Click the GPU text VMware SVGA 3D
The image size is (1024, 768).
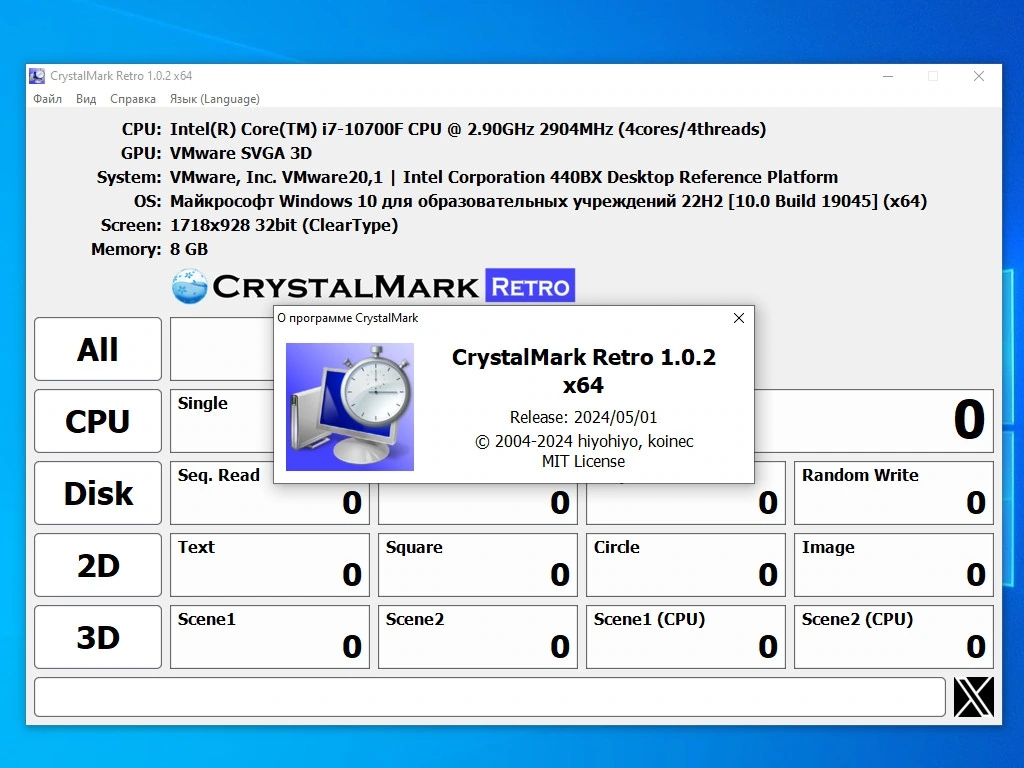(x=241, y=153)
